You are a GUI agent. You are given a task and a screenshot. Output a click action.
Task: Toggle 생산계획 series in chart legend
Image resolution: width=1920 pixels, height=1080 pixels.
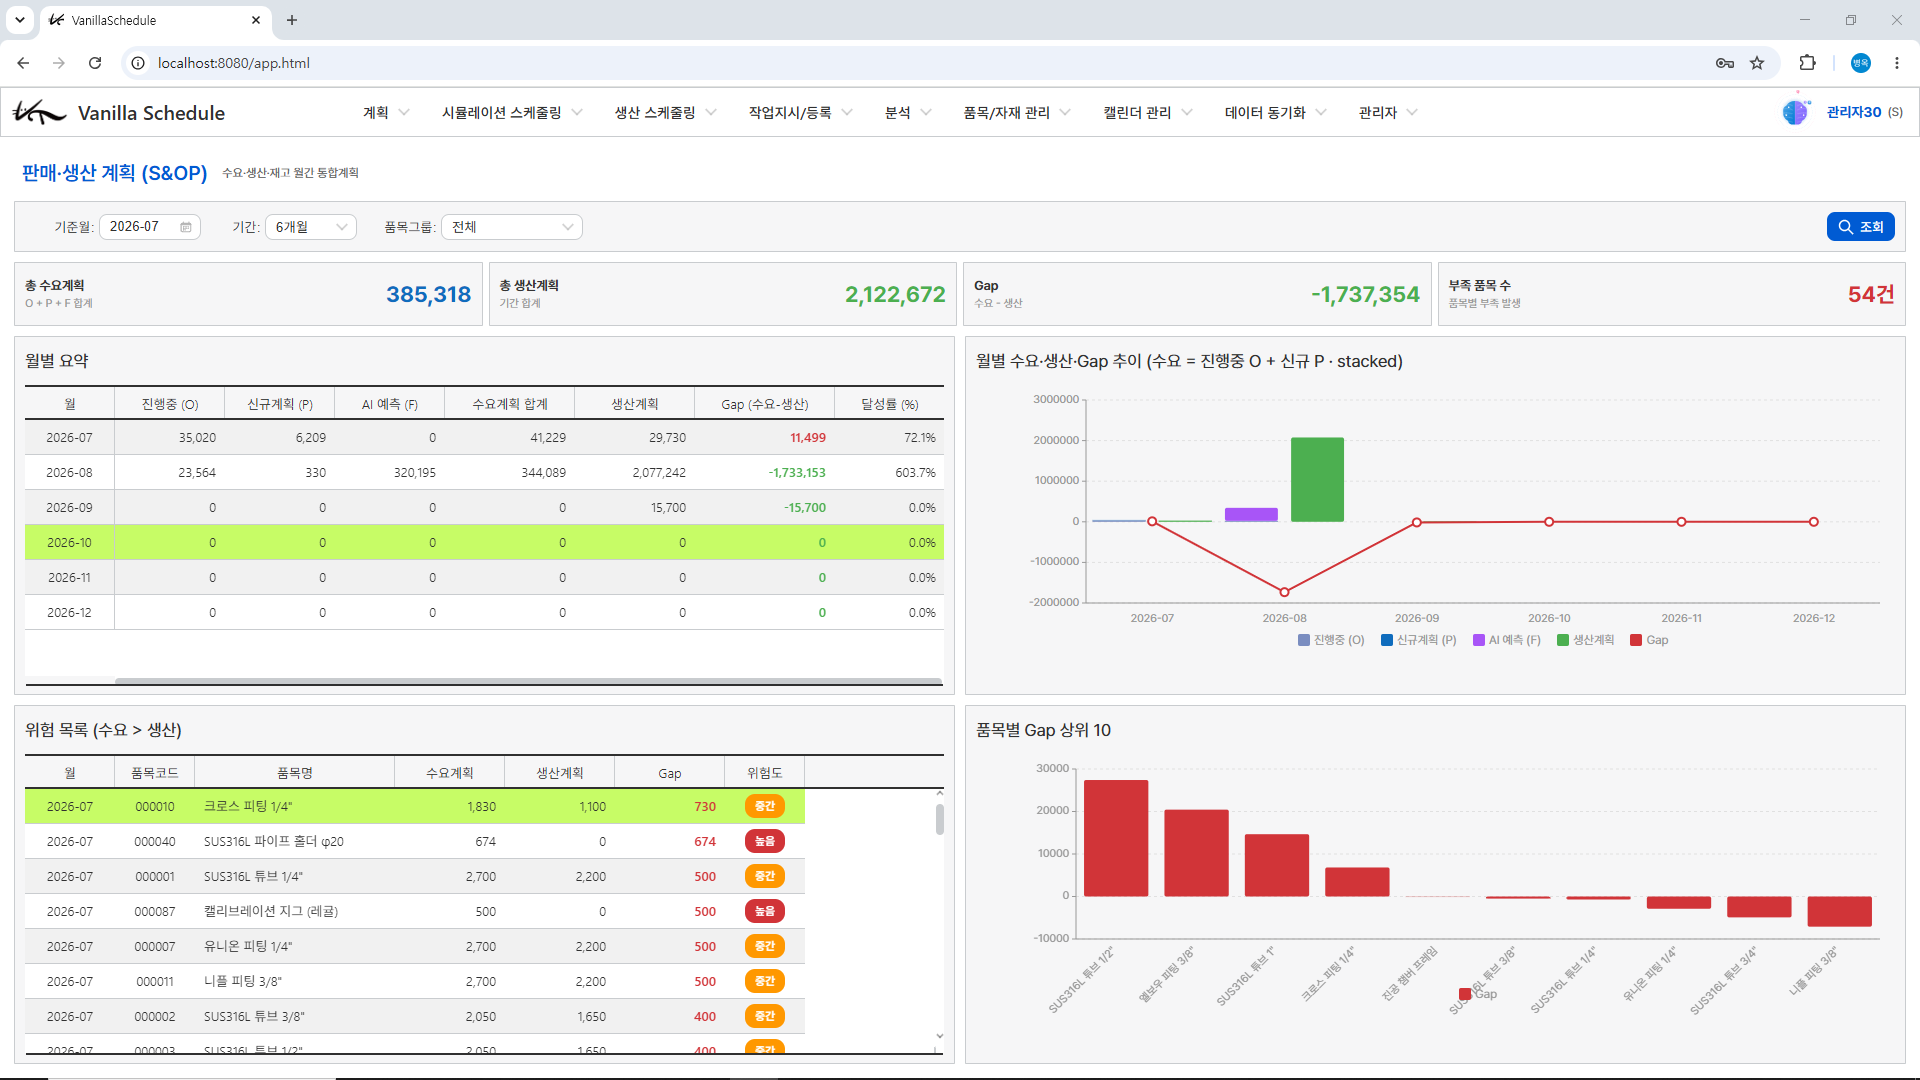pyautogui.click(x=1585, y=640)
